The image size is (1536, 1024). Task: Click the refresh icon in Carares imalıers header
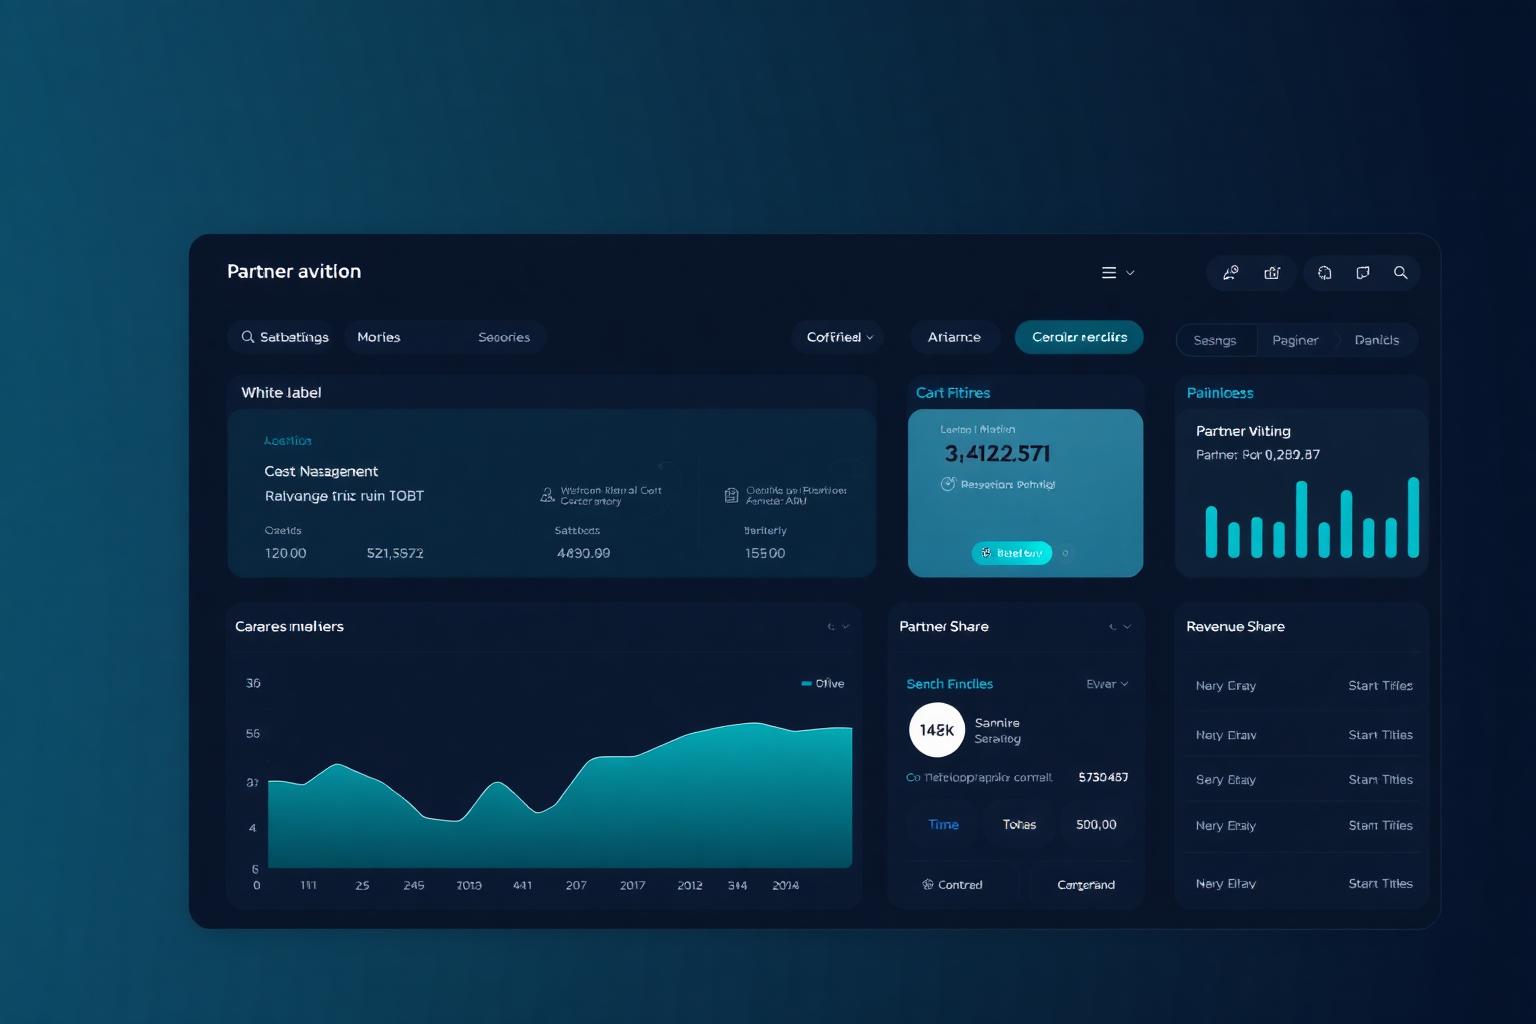click(830, 627)
